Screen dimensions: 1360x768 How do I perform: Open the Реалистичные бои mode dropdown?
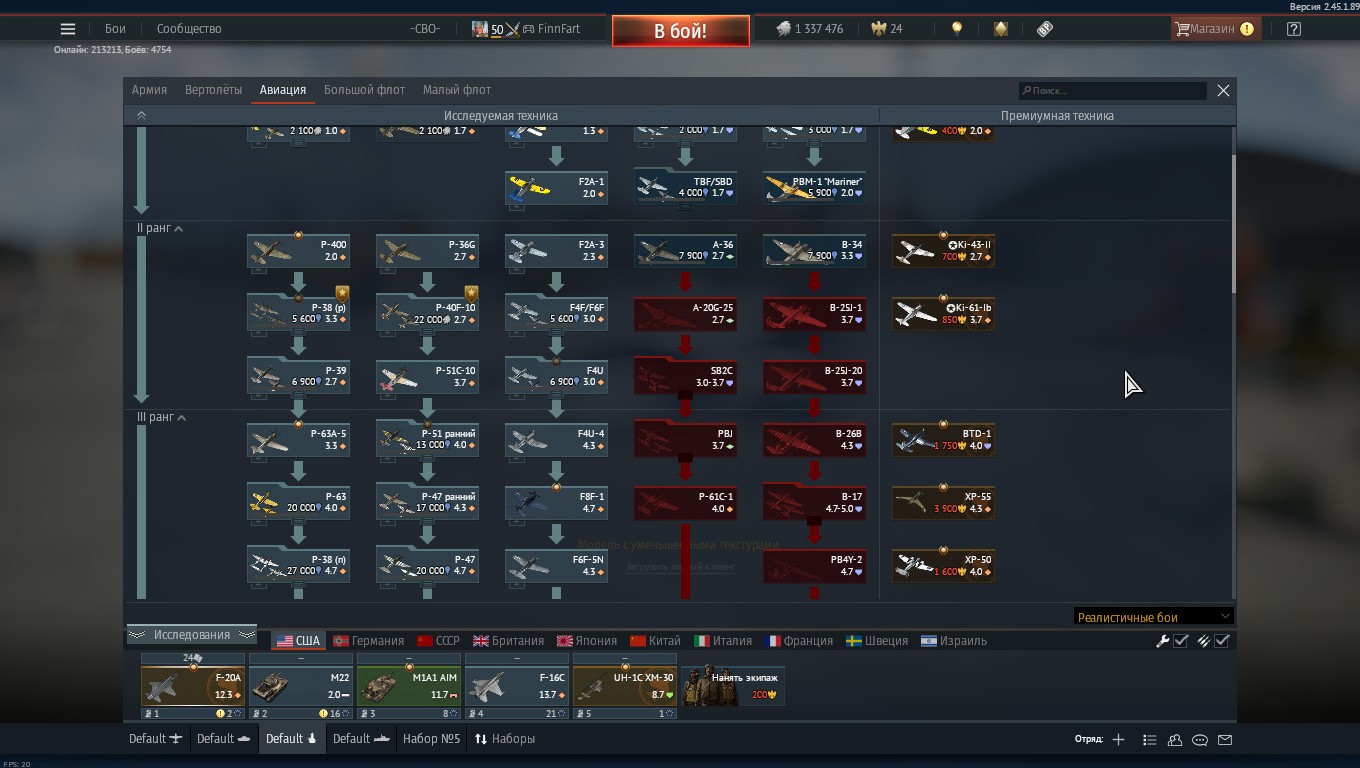(x=1153, y=617)
